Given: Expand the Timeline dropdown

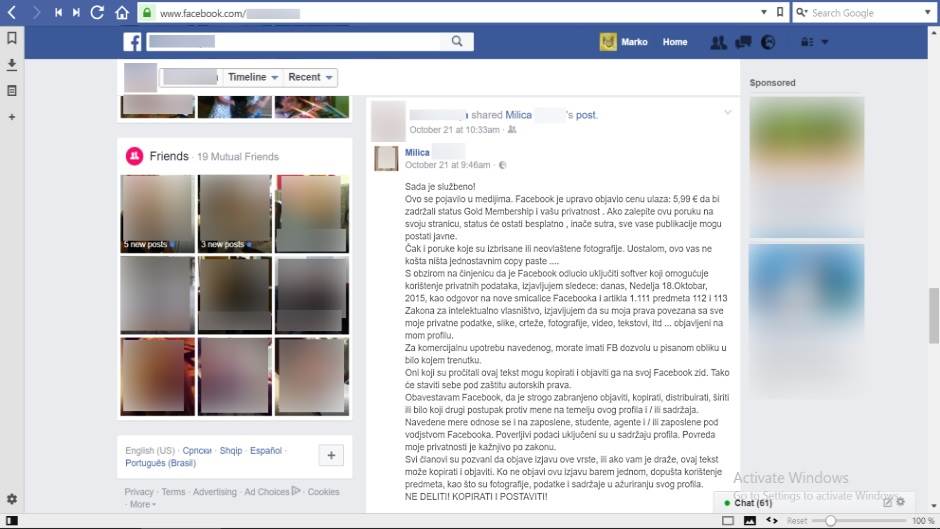Looking at the screenshot, I should (x=252, y=77).
